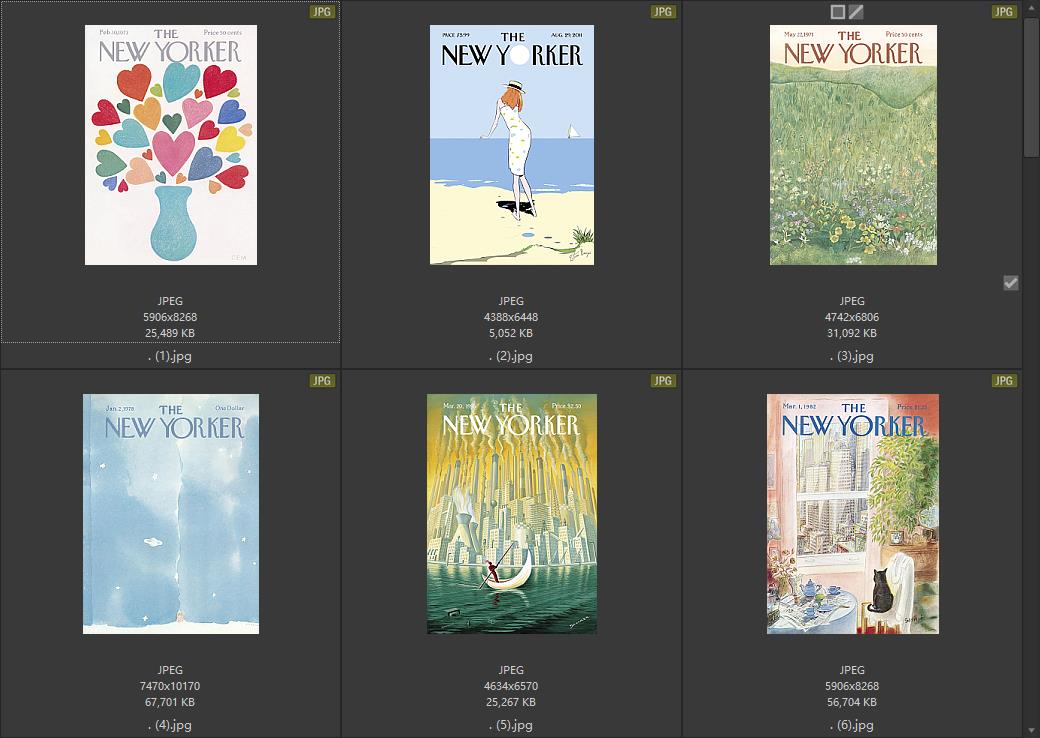The height and width of the screenshot is (738, 1040).
Task: Tick the checkmark on image (3).jpg
Action: pyautogui.click(x=1010, y=283)
